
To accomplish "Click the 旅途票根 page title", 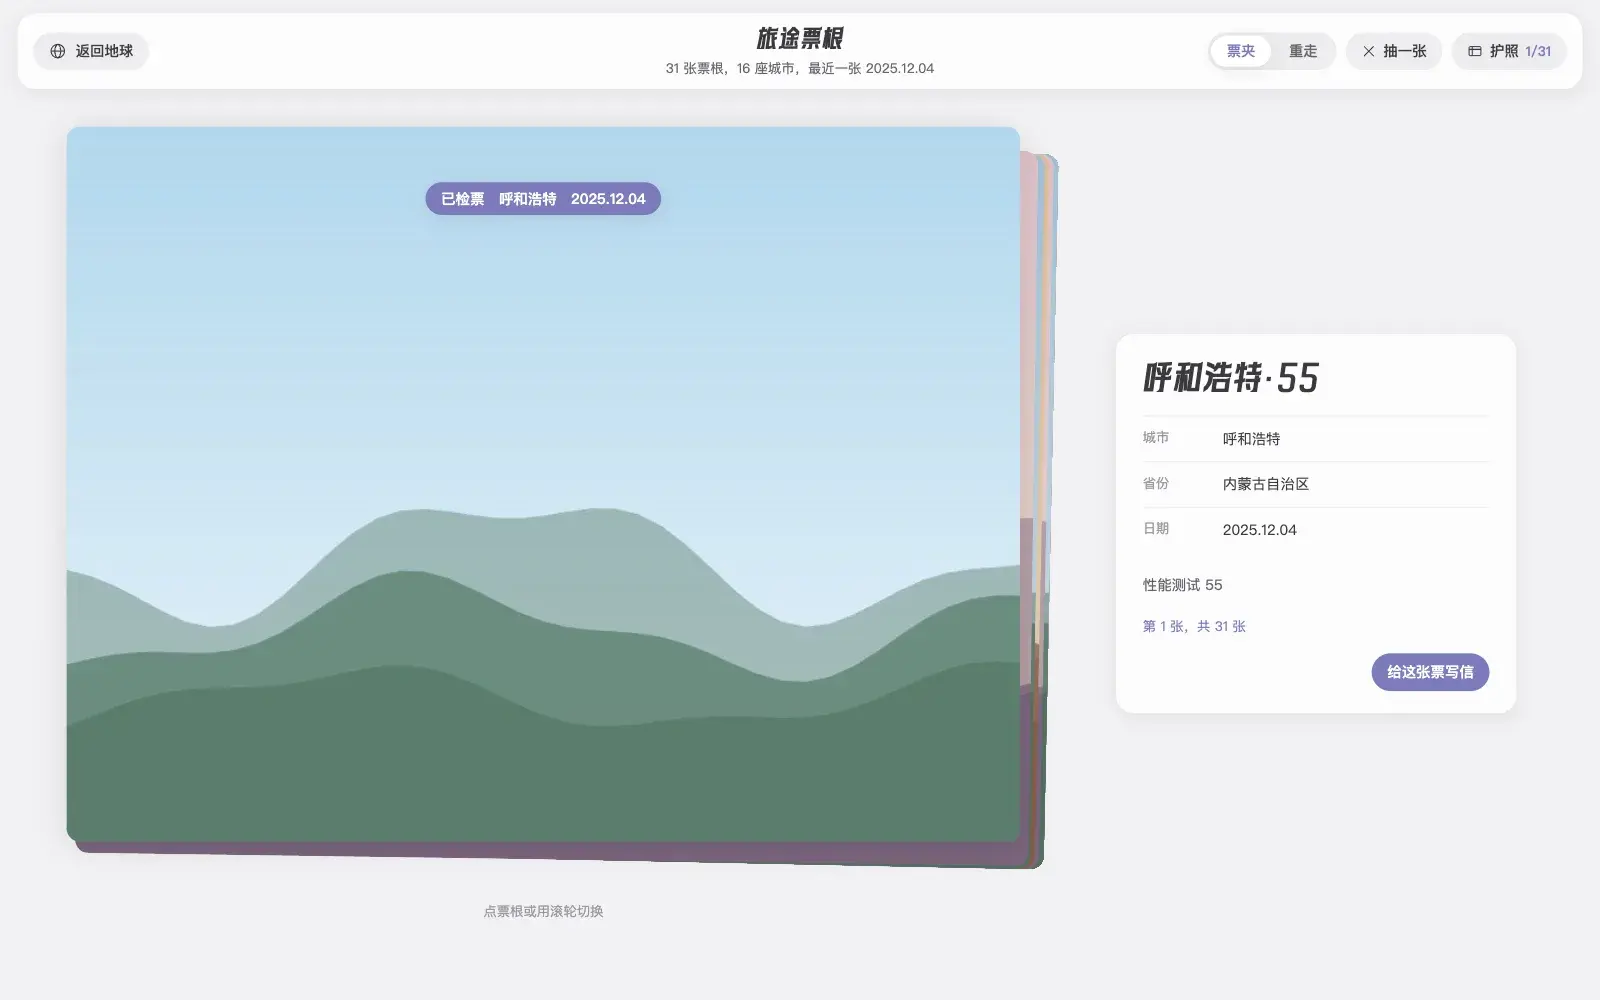I will (x=800, y=38).
